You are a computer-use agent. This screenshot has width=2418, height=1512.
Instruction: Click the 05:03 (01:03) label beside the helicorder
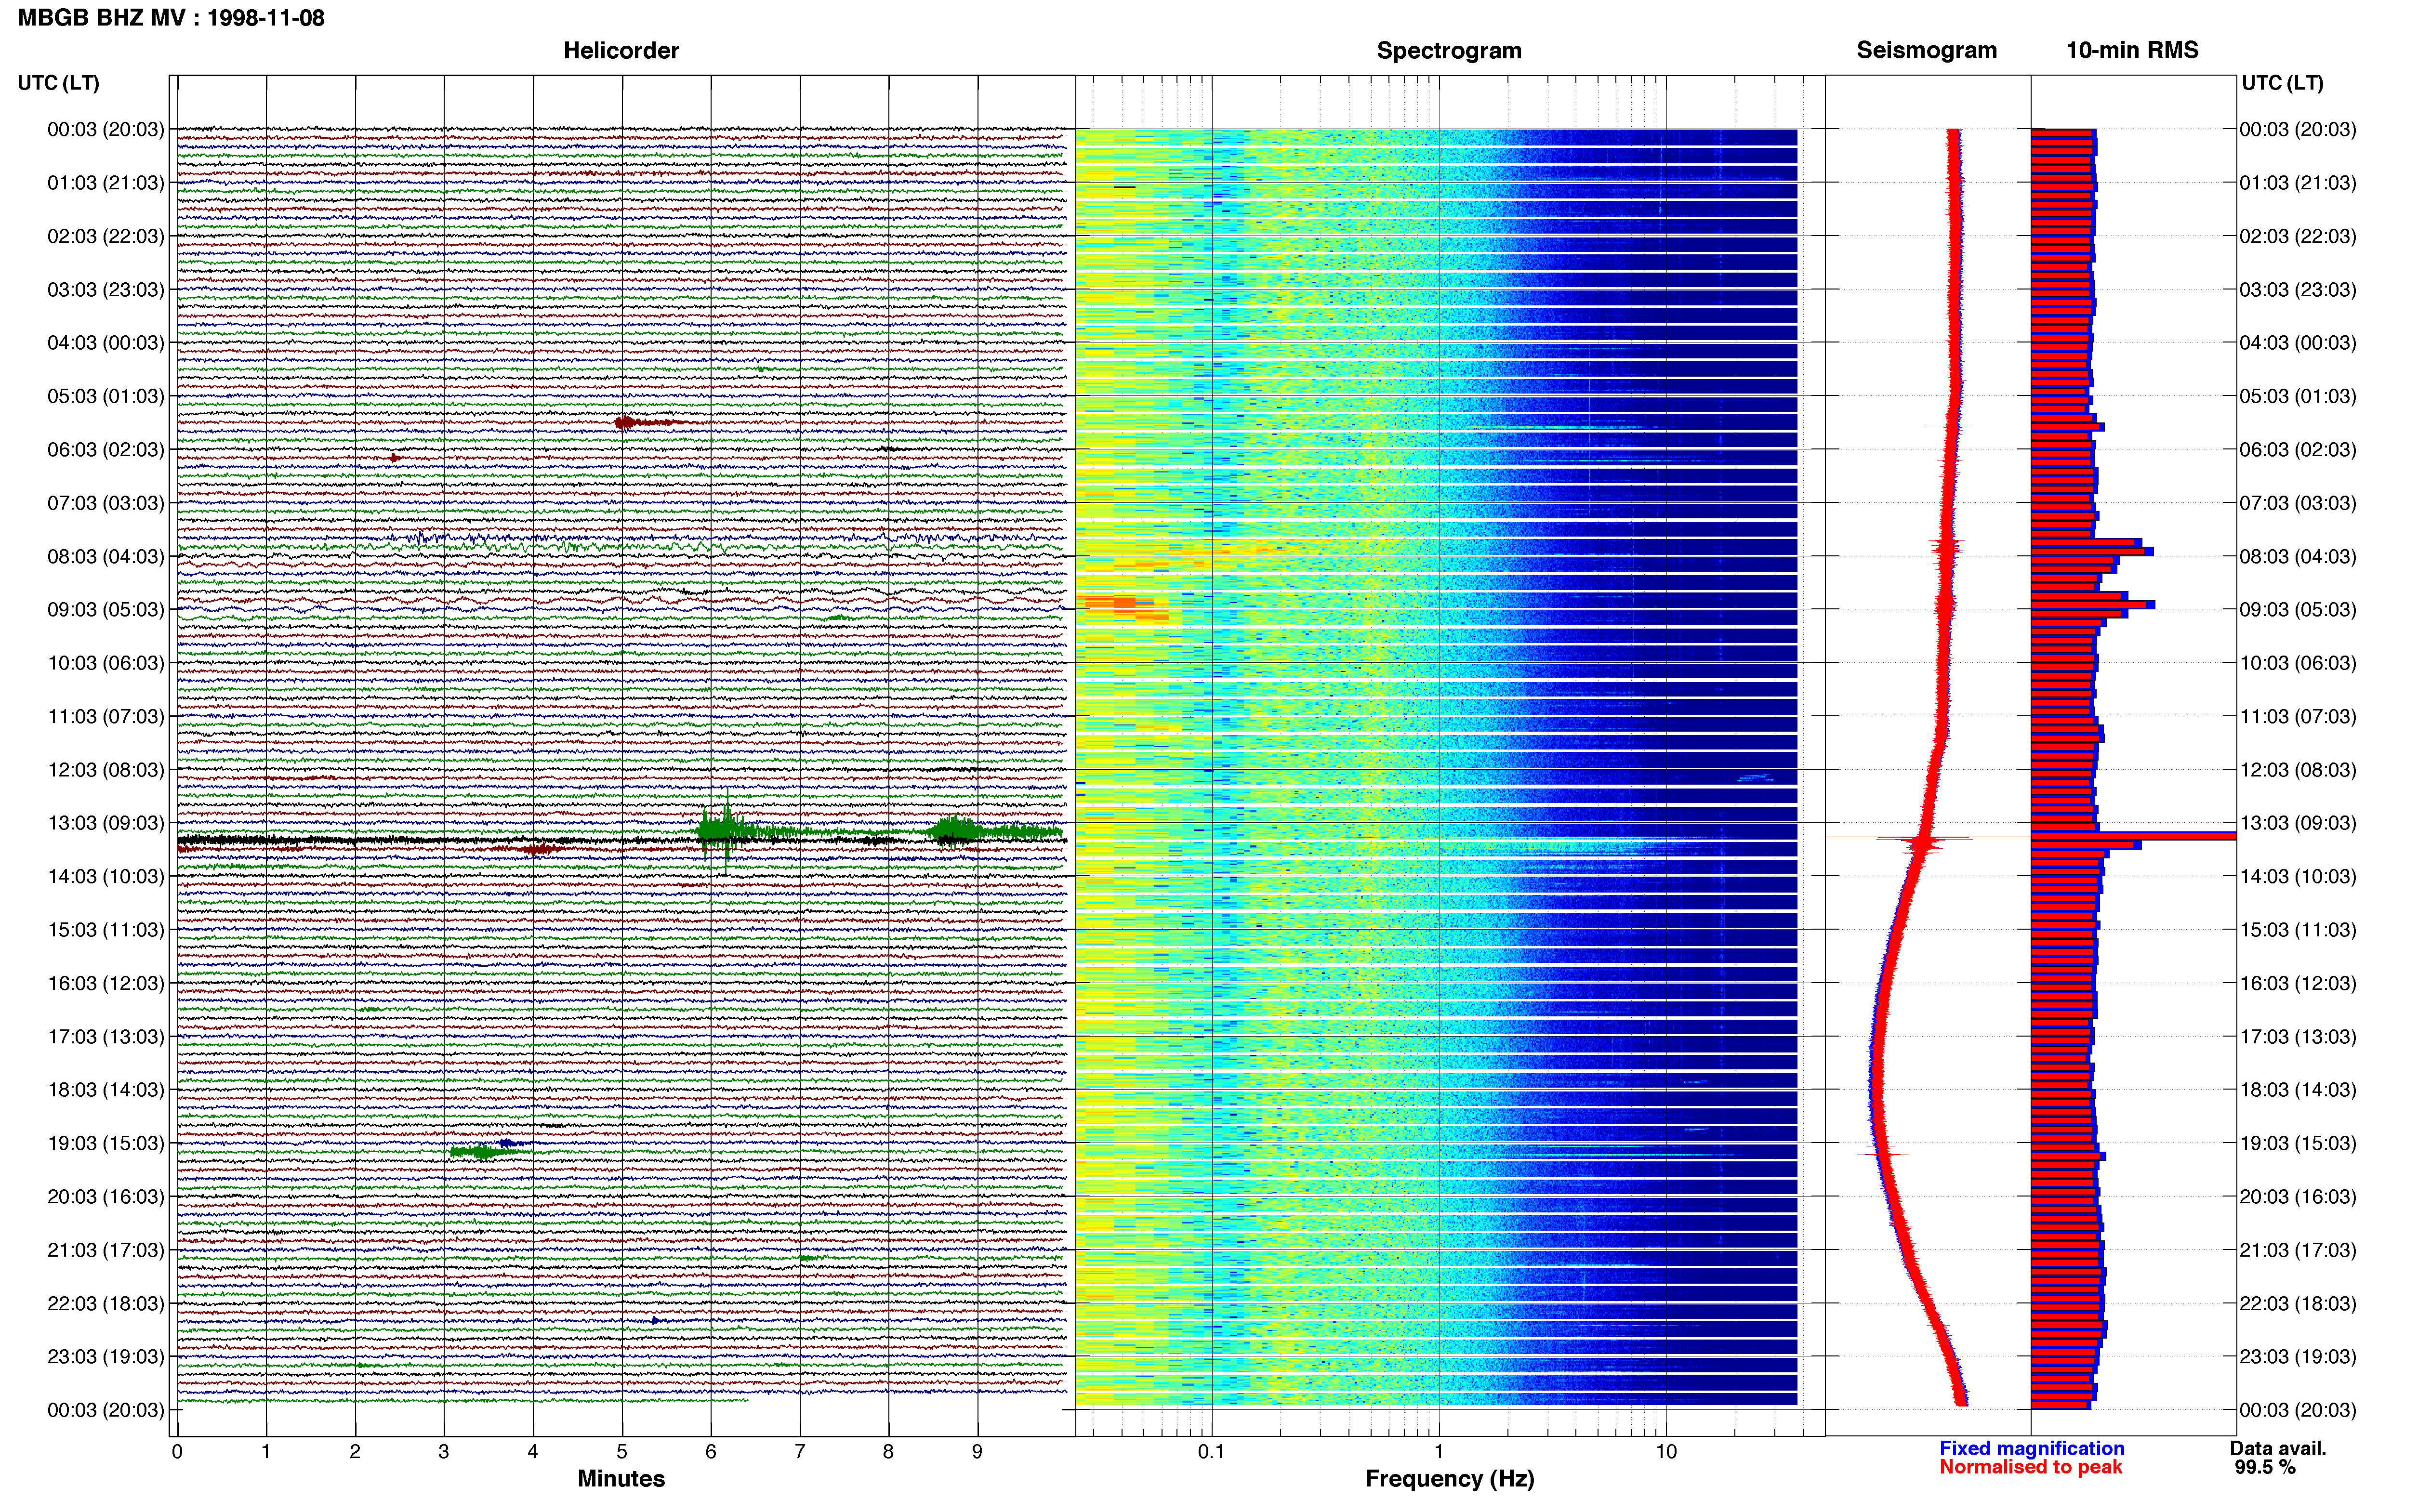click(x=105, y=396)
